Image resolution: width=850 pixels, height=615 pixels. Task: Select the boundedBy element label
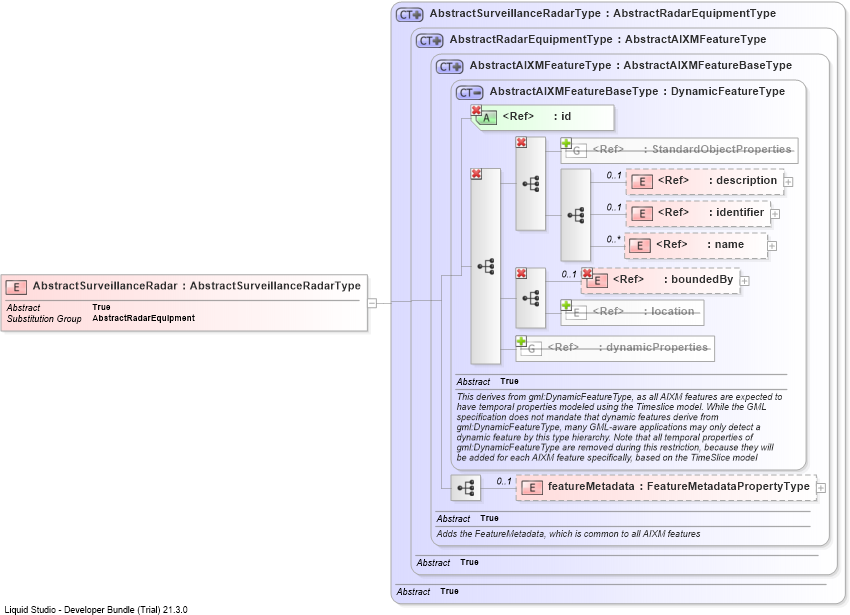point(673,280)
